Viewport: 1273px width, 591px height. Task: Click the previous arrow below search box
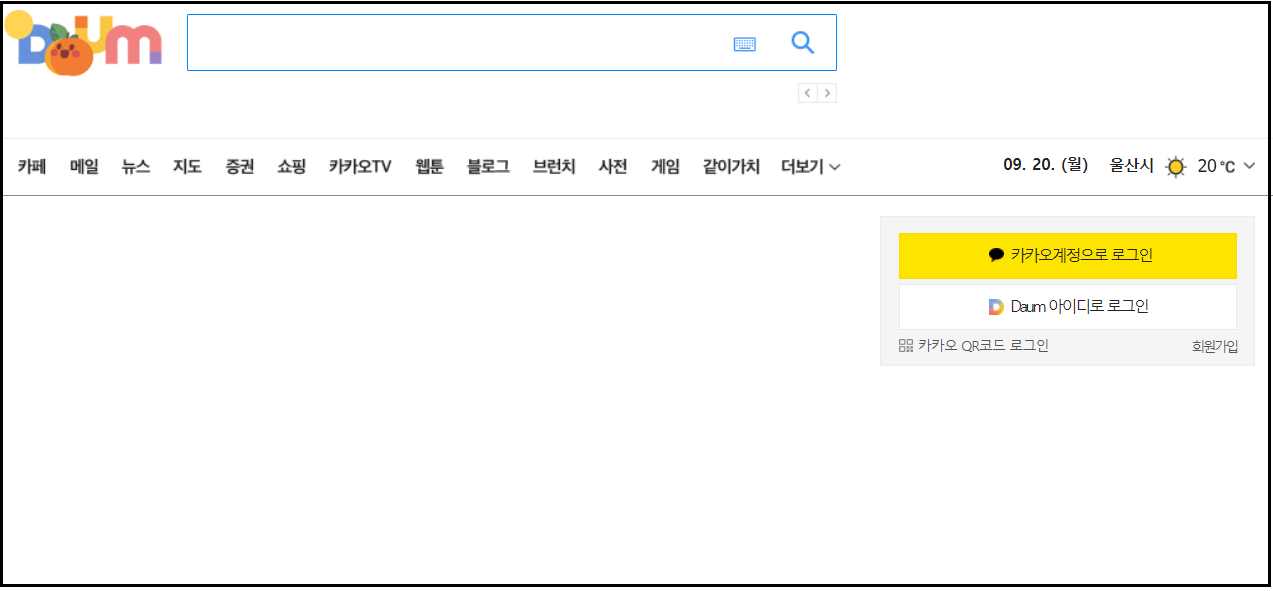808,93
